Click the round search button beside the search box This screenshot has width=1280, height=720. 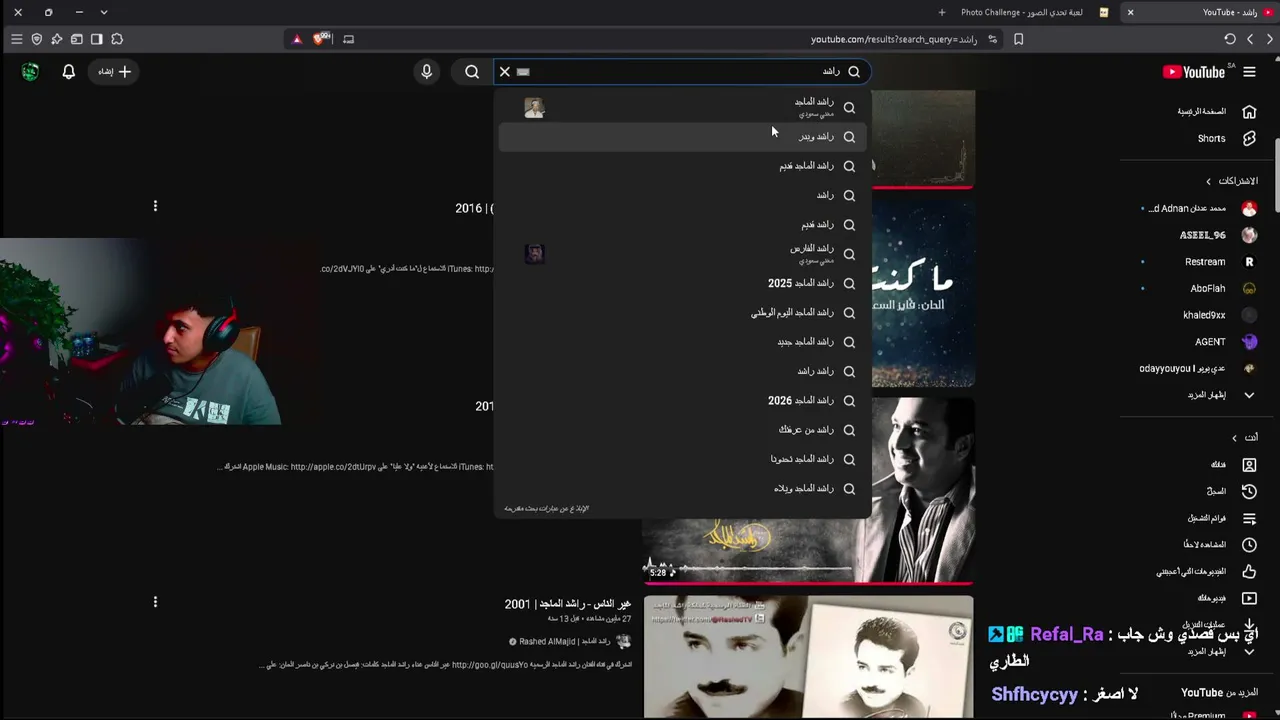[x=472, y=72]
